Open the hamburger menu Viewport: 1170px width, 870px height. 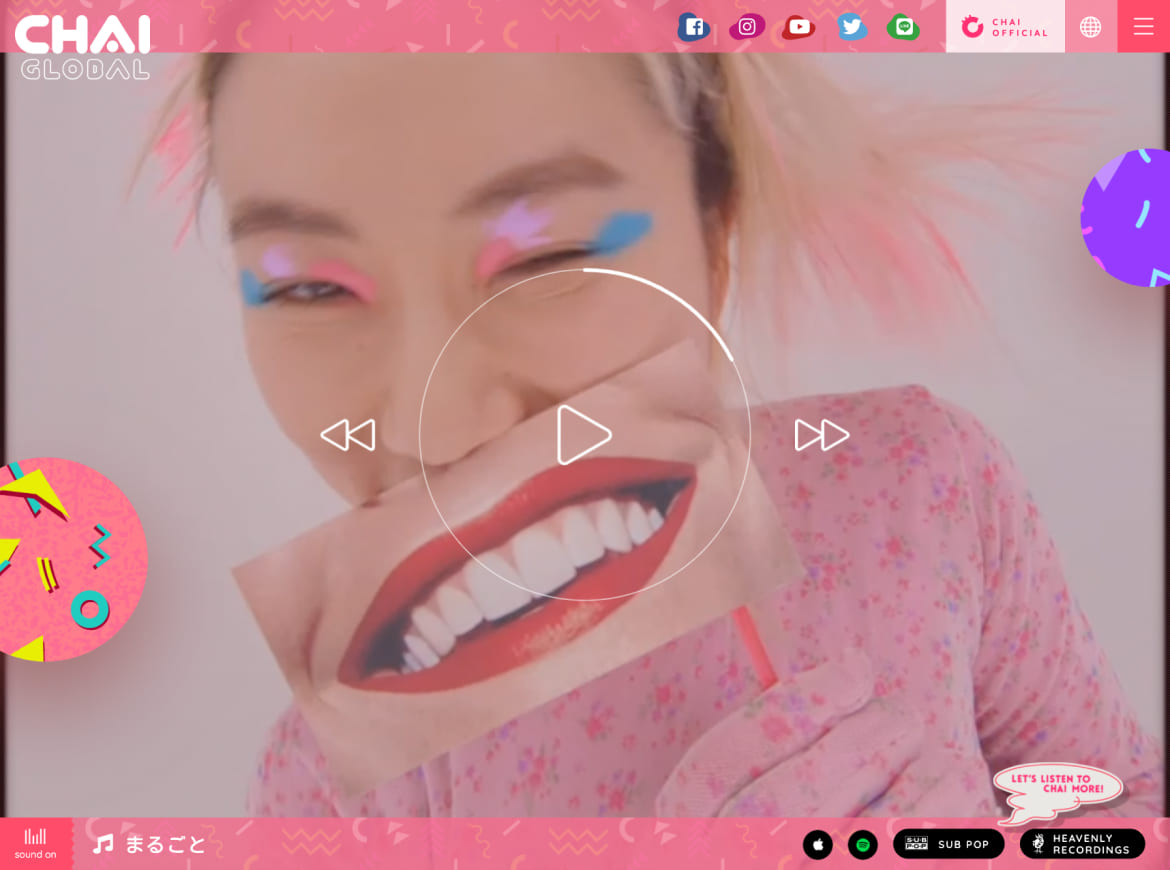coord(1143,27)
